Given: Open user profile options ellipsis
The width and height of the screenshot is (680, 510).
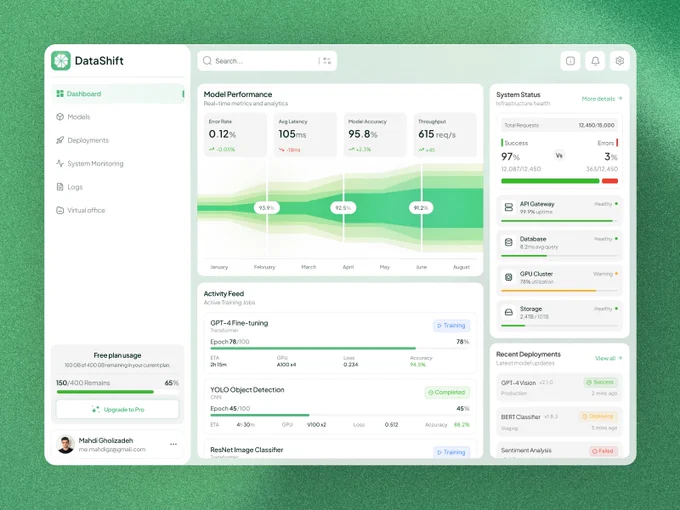Looking at the screenshot, I should click(173, 444).
